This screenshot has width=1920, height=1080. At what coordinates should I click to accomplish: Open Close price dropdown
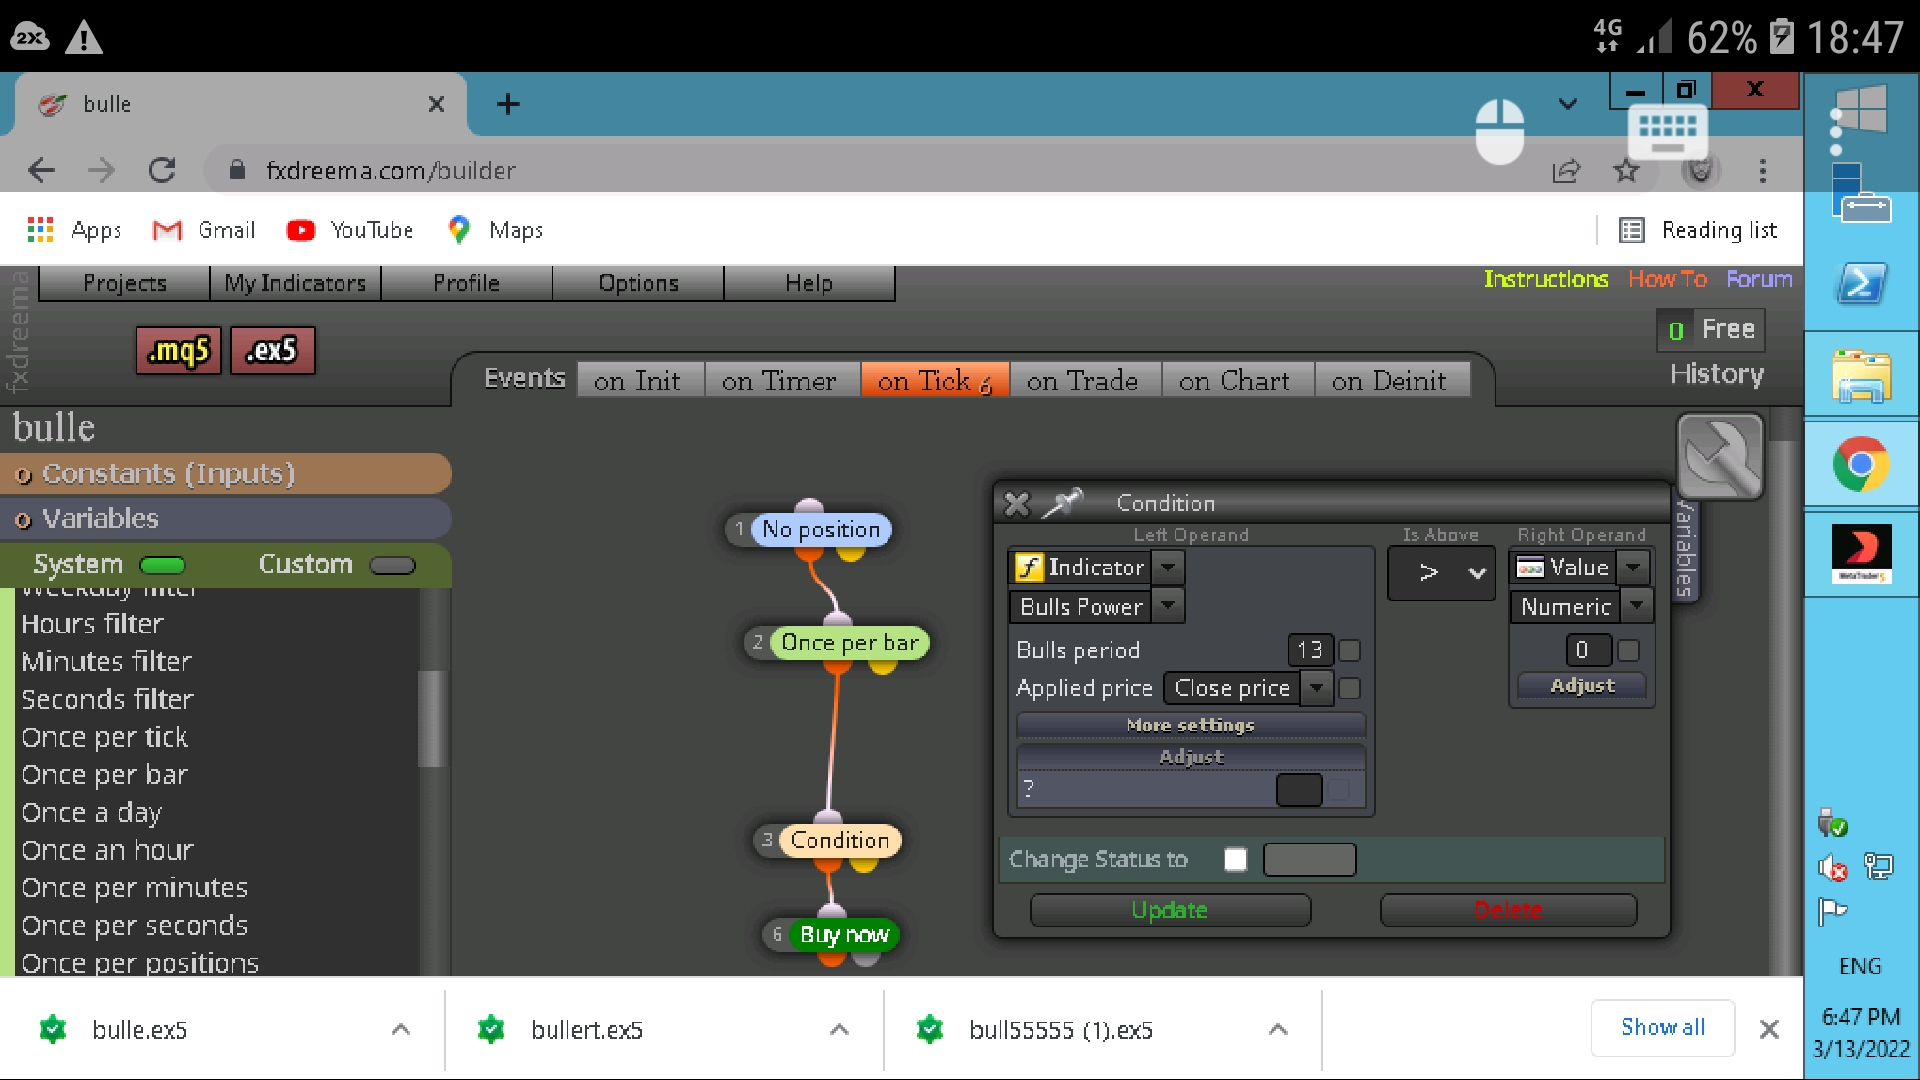click(1317, 688)
